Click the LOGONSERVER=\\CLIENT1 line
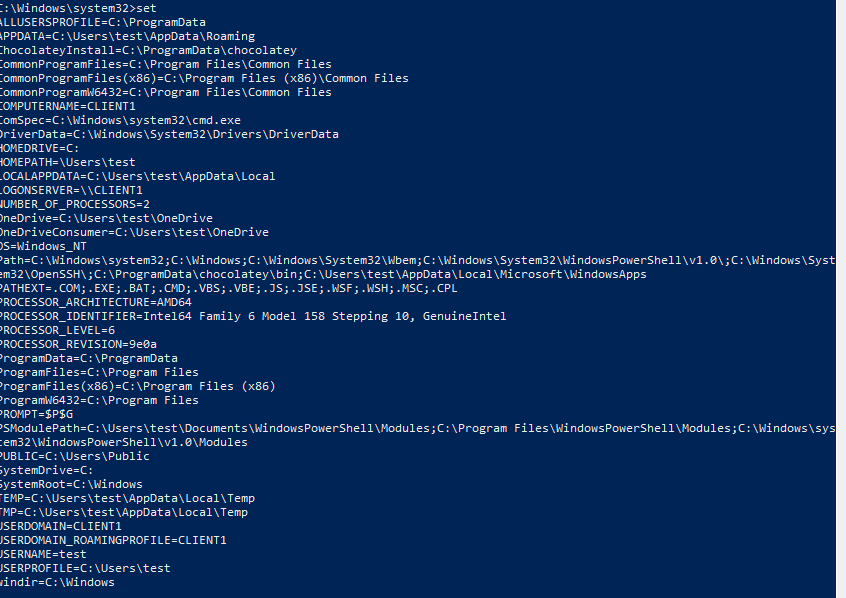846x598 pixels. coord(71,191)
